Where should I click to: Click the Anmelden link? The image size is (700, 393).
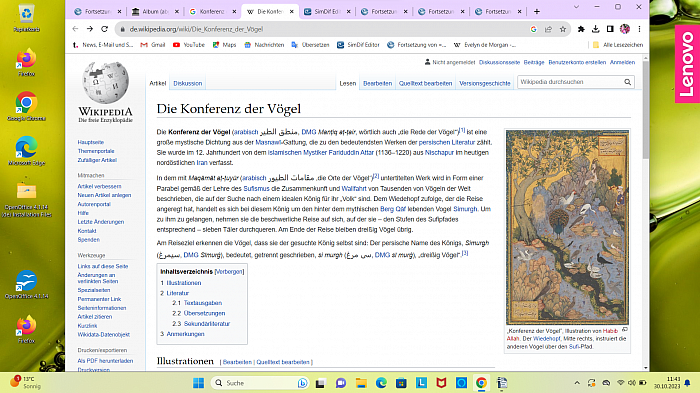point(622,63)
